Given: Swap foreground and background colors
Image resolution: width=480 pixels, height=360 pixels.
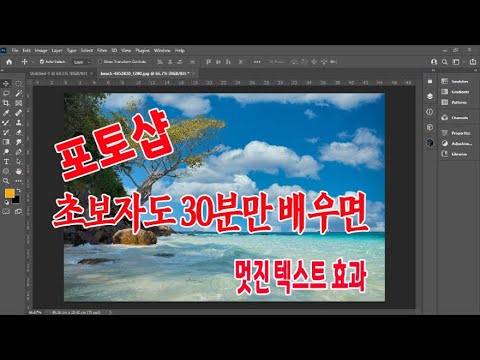Looking at the screenshot, I should pos(19,190).
